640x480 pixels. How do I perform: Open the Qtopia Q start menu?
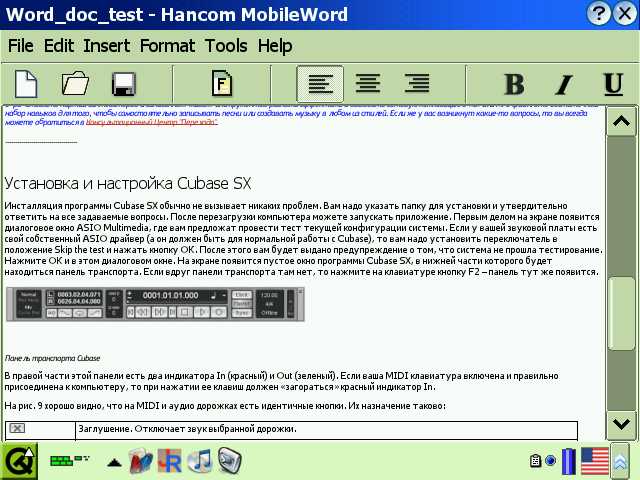click(x=19, y=461)
